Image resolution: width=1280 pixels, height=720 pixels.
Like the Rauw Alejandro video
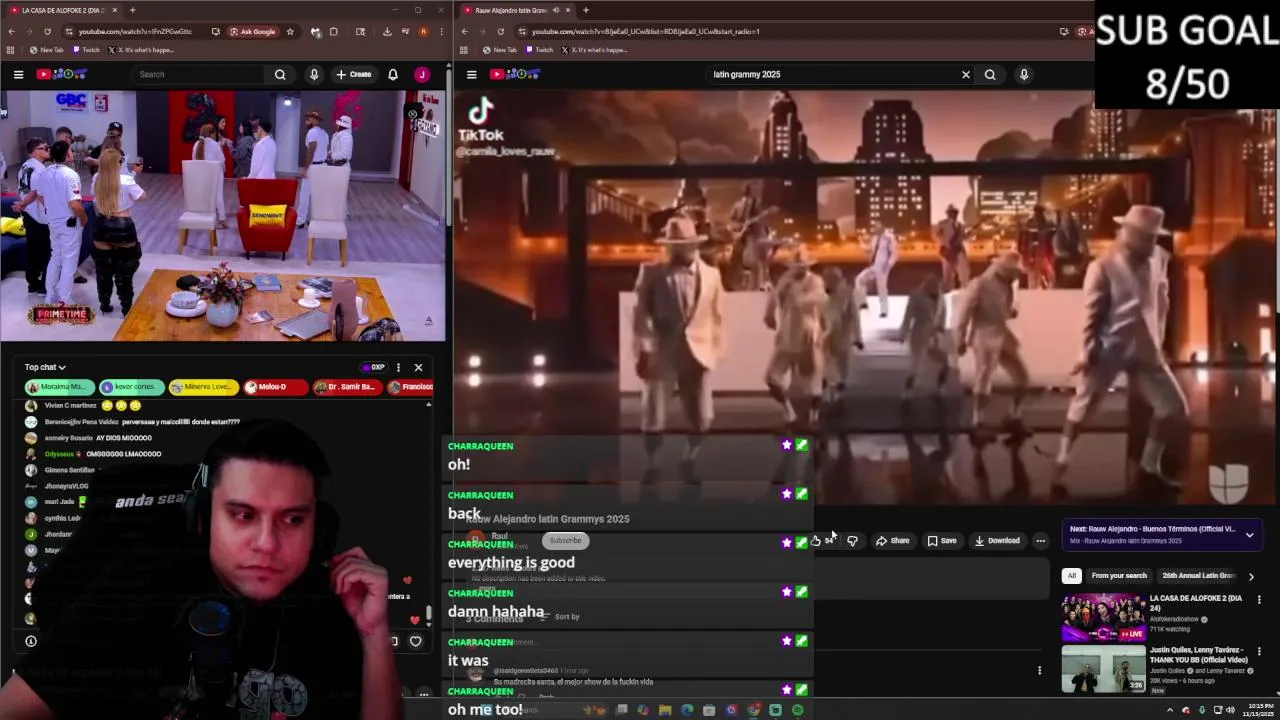[x=823, y=541]
